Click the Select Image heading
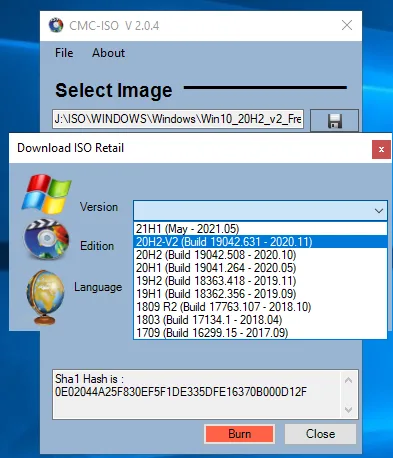This screenshot has height=458, width=393. coord(114,90)
